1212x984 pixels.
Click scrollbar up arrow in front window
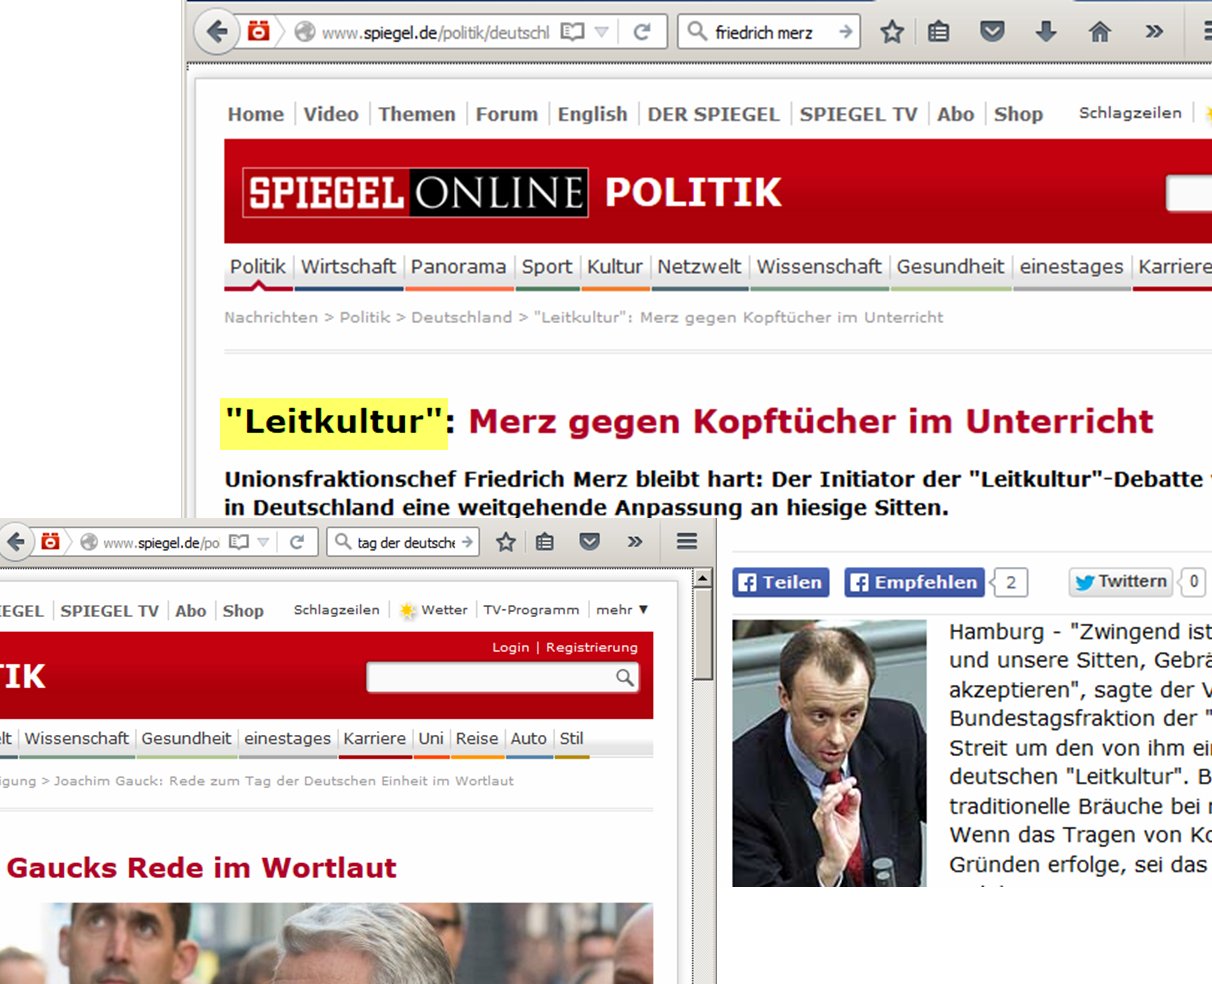pyautogui.click(x=703, y=579)
